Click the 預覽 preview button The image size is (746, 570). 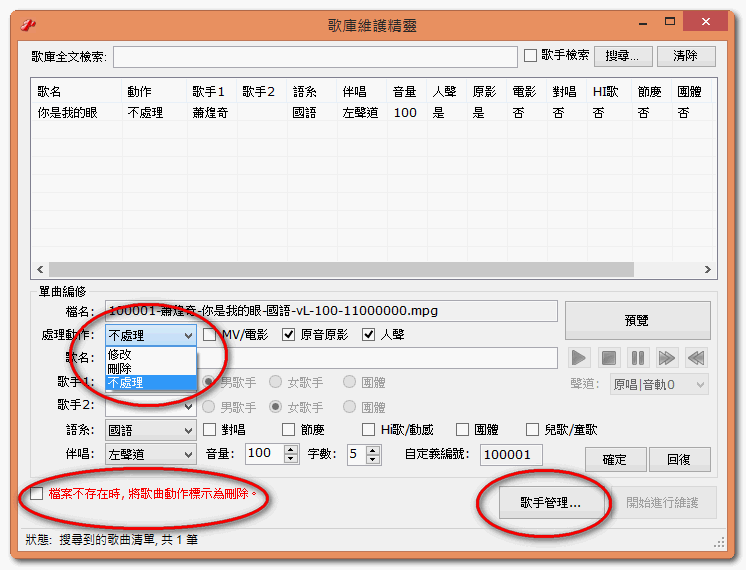(637, 321)
